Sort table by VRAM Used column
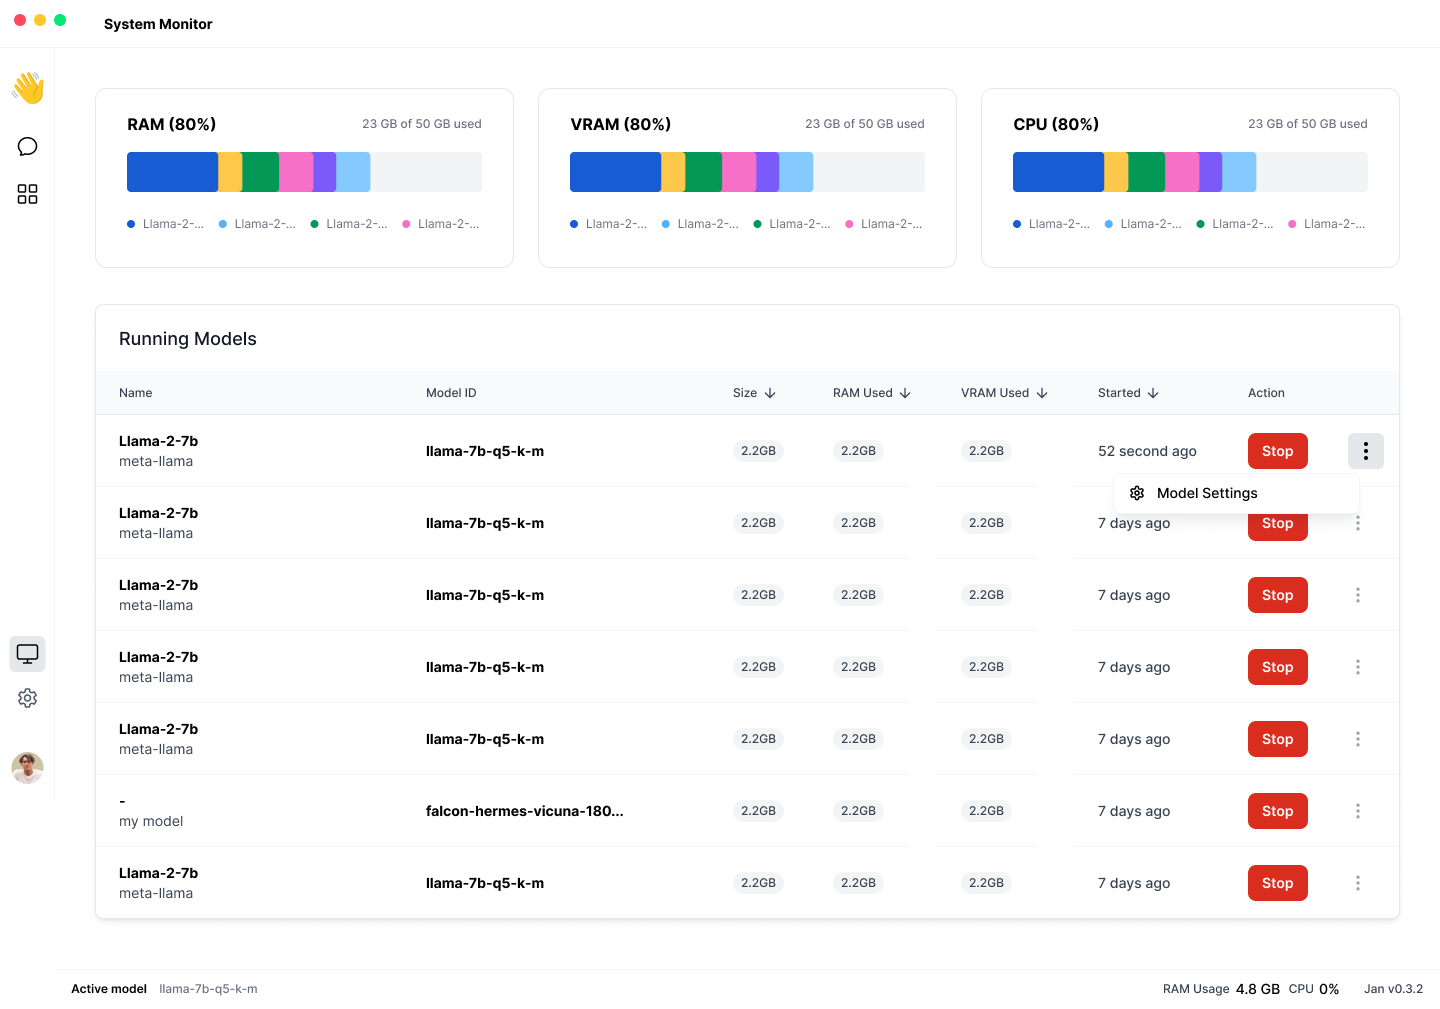Image resolution: width=1440 pixels, height=1009 pixels. pyautogui.click(x=1004, y=393)
